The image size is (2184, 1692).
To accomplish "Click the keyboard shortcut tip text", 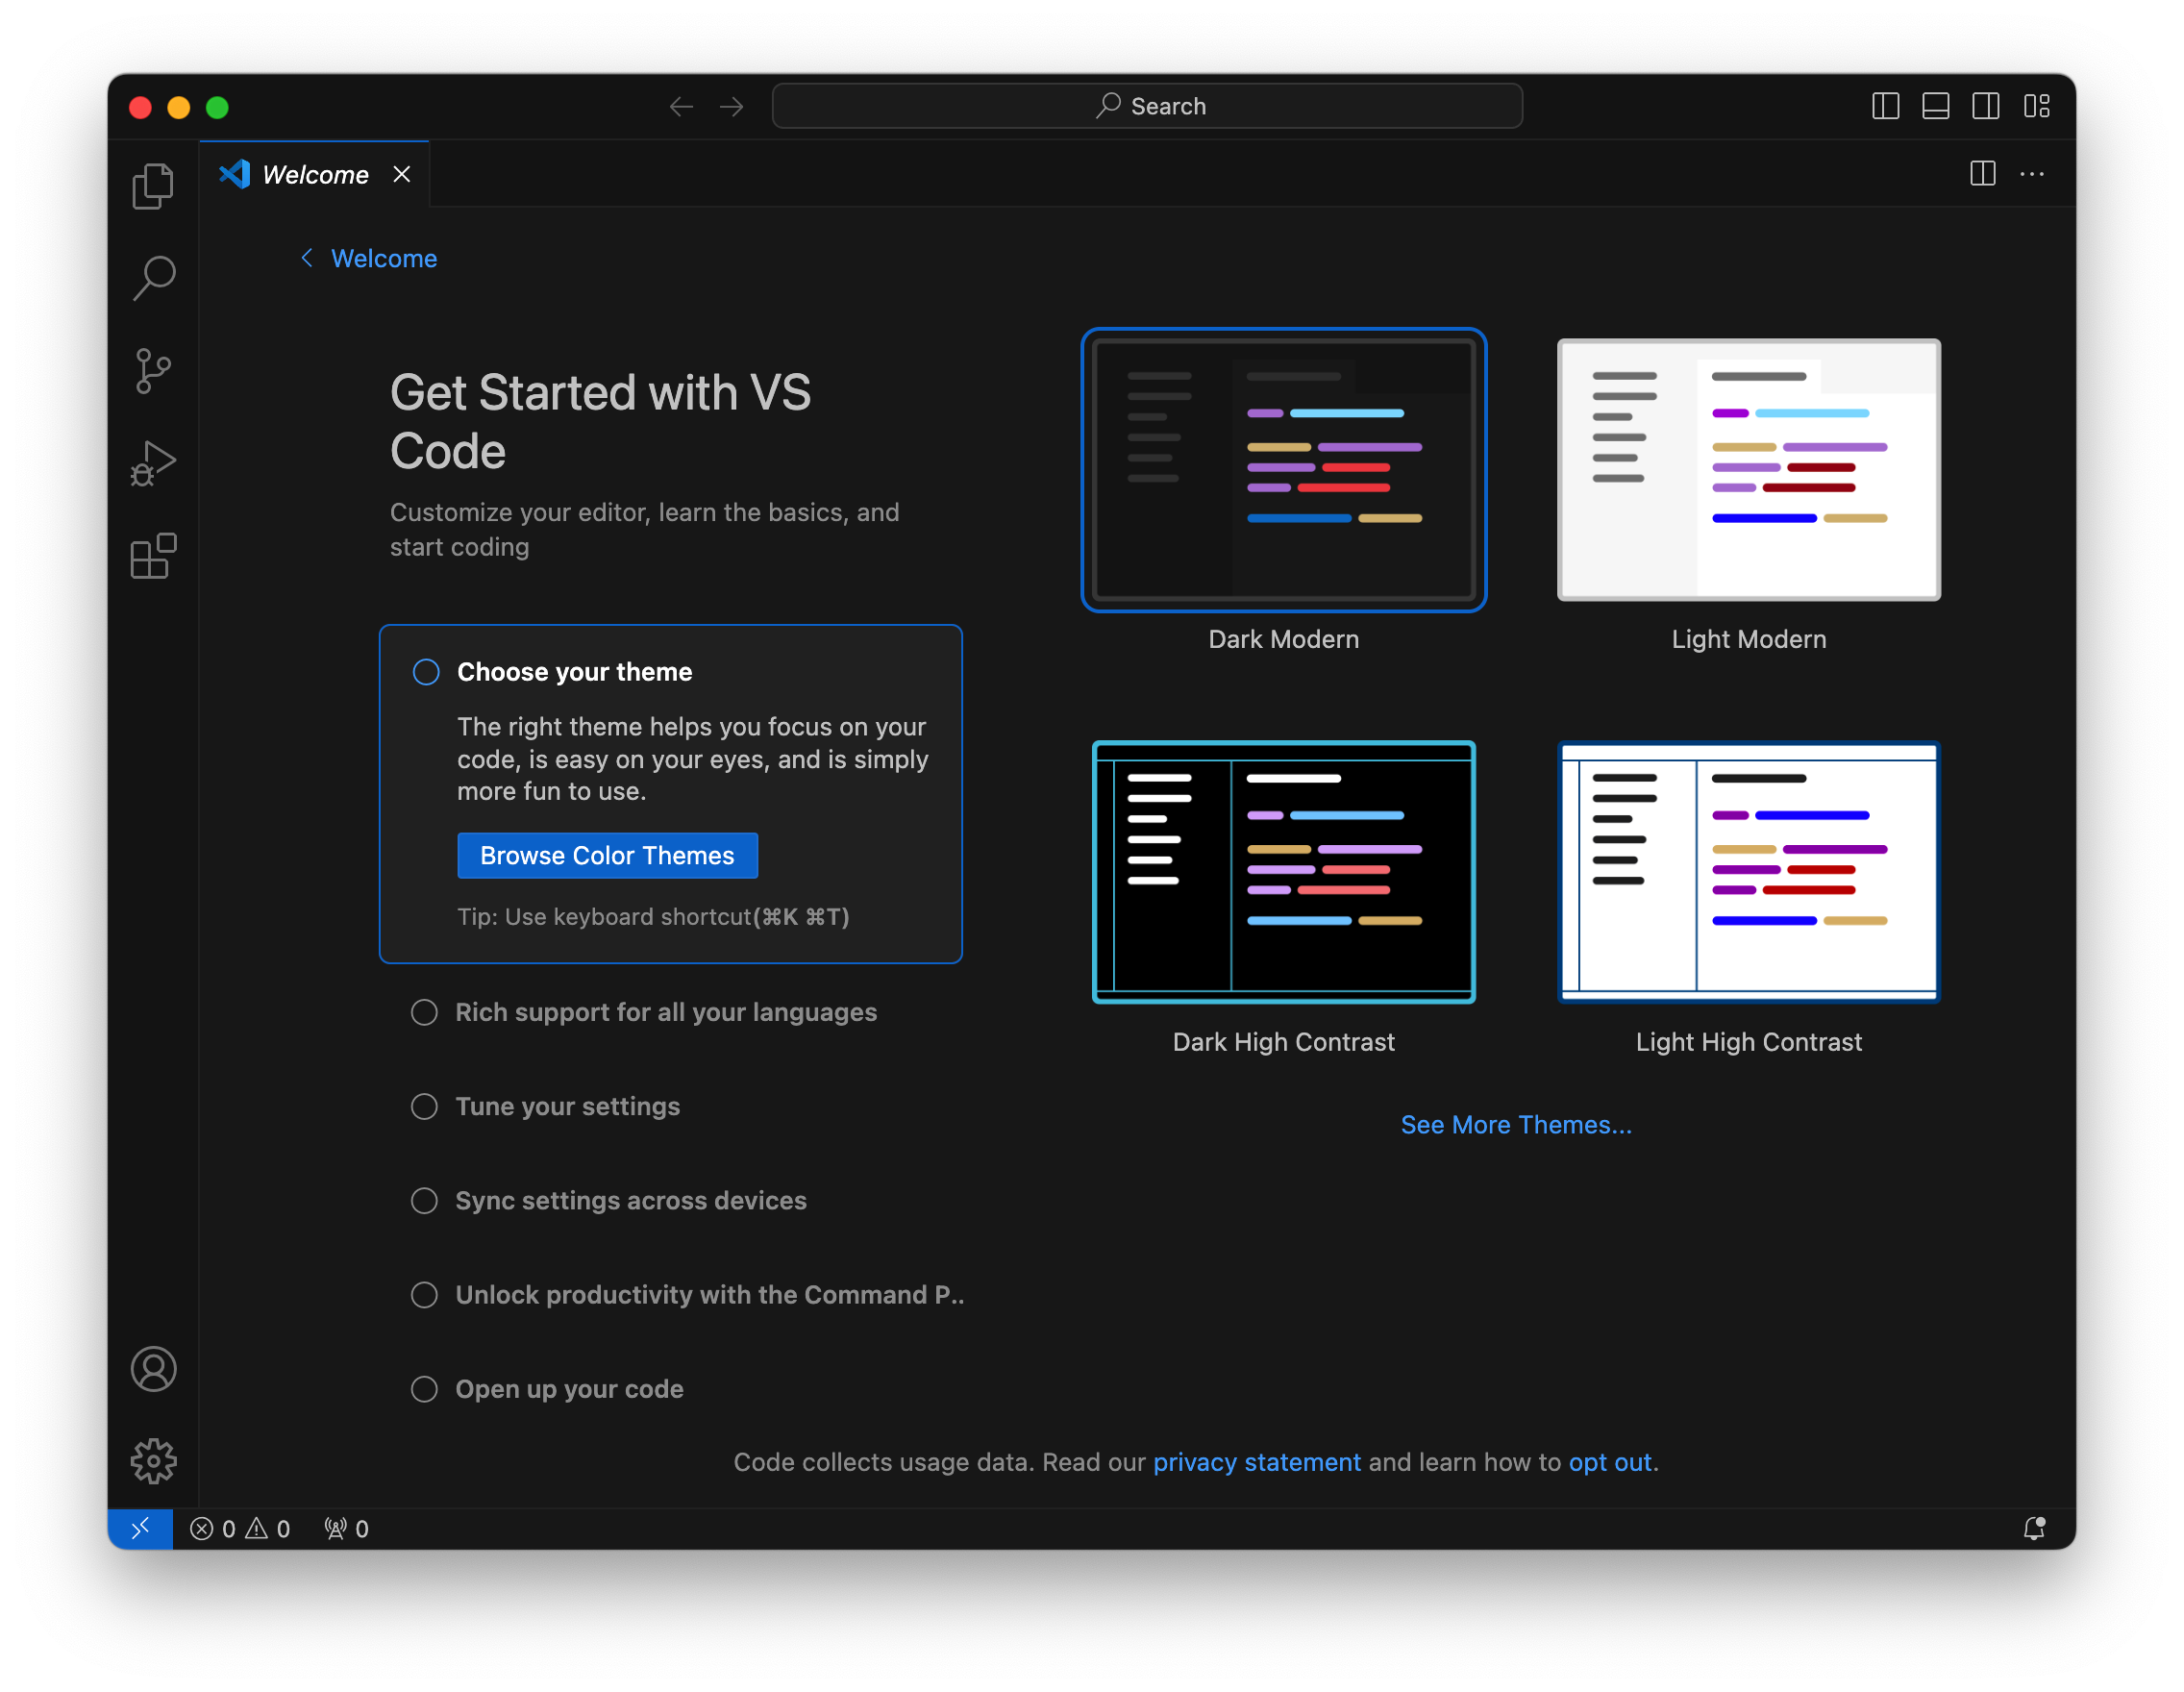I will (653, 917).
